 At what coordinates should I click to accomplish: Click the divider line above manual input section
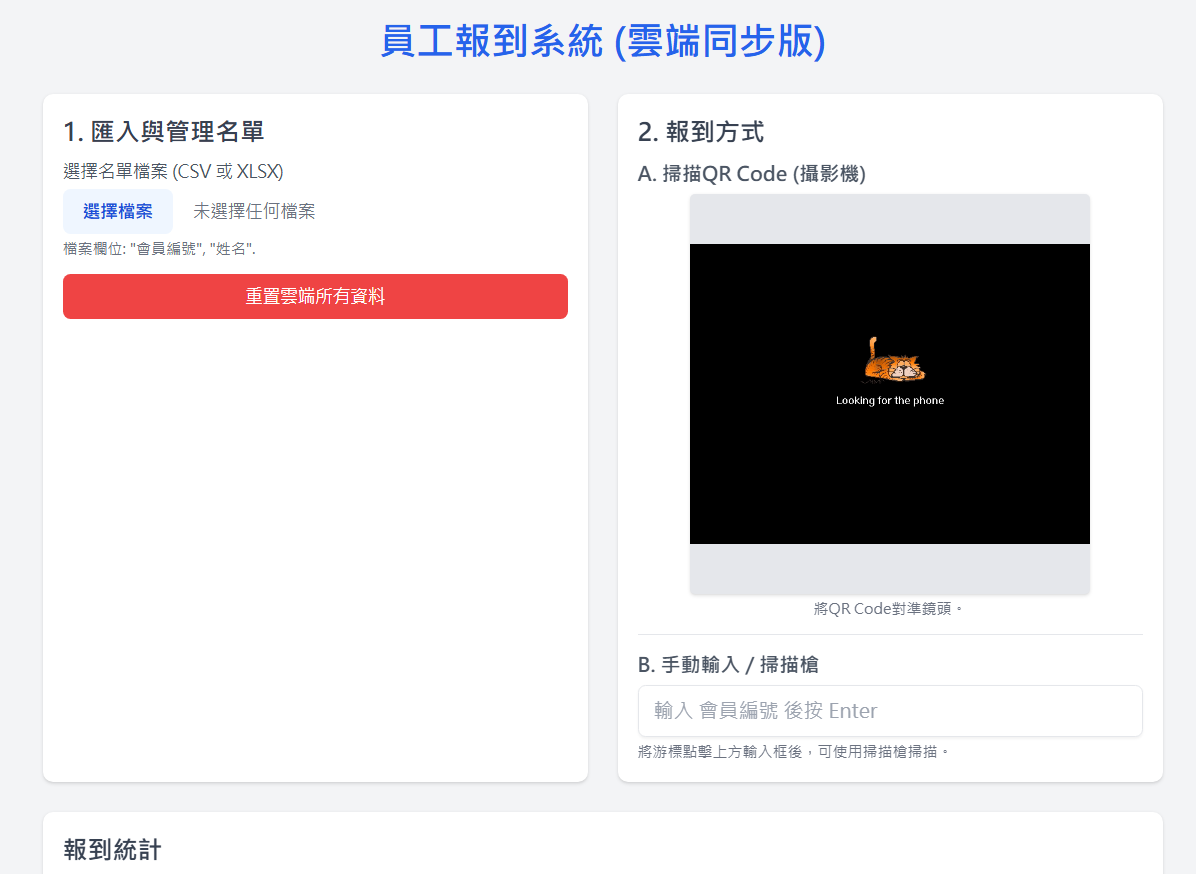point(889,634)
